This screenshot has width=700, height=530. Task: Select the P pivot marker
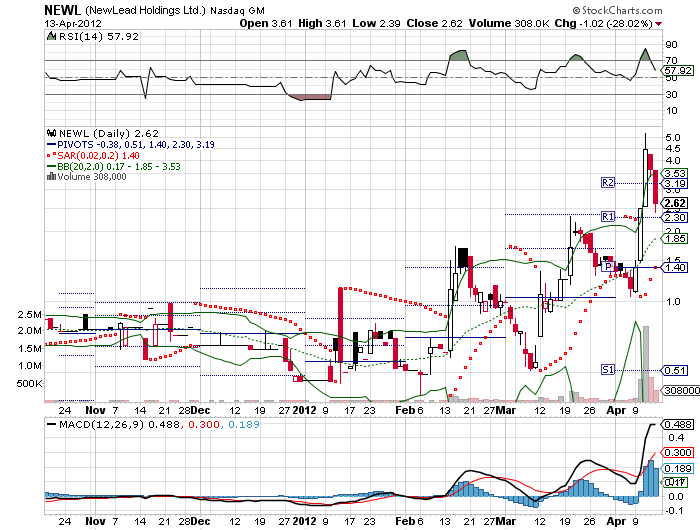click(x=608, y=267)
